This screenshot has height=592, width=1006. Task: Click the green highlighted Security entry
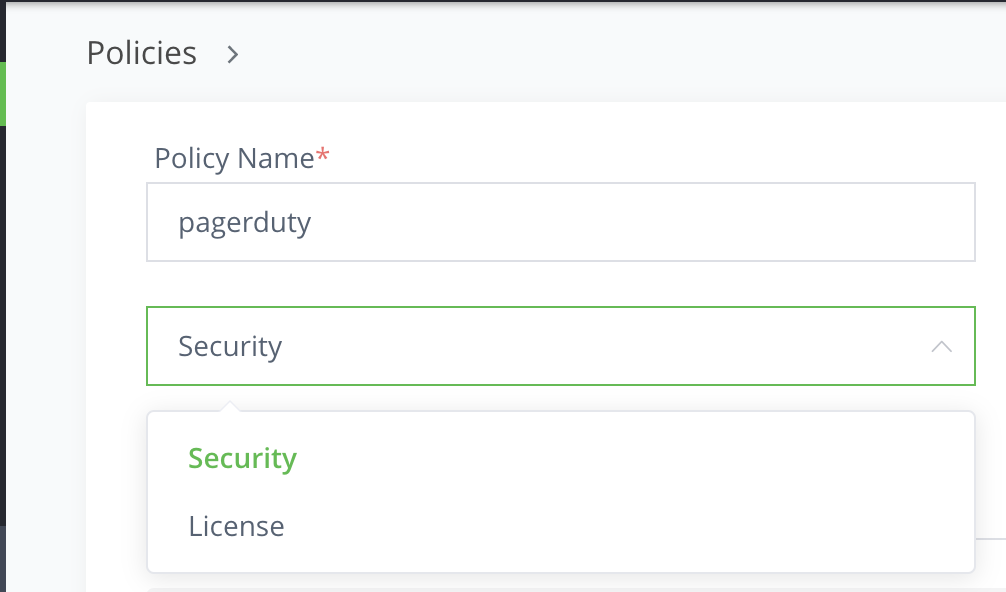[x=243, y=458]
